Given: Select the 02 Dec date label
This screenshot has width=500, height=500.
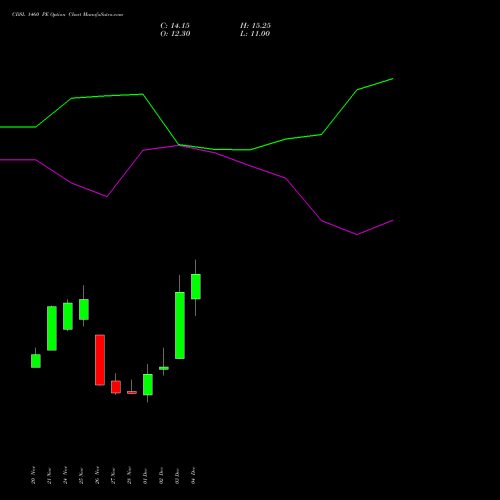Looking at the screenshot, I should (161, 475).
